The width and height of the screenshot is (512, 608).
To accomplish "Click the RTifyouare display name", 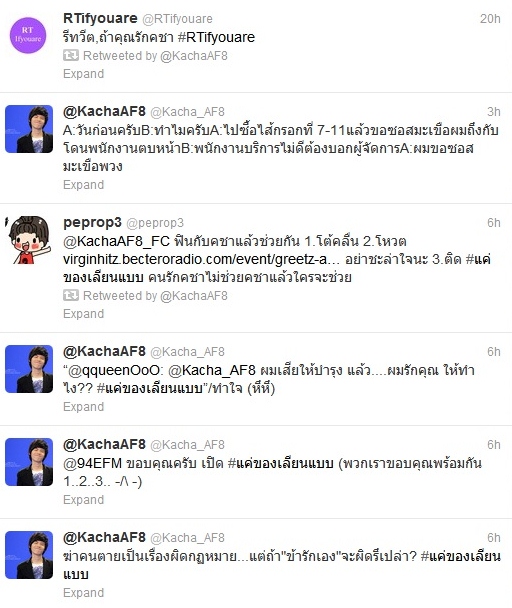I will [x=100, y=18].
